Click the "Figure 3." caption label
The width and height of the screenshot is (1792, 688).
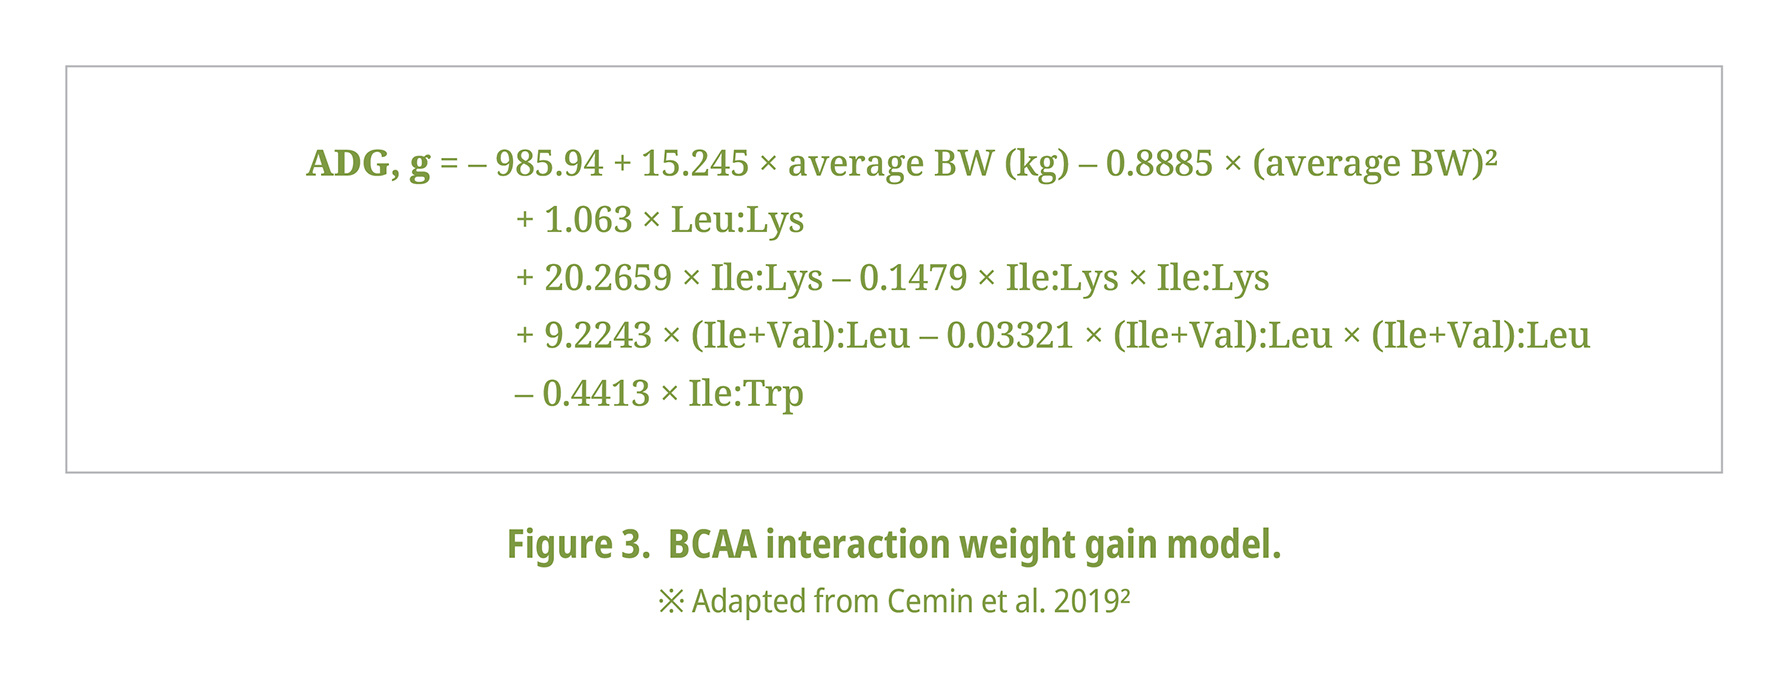point(578,545)
